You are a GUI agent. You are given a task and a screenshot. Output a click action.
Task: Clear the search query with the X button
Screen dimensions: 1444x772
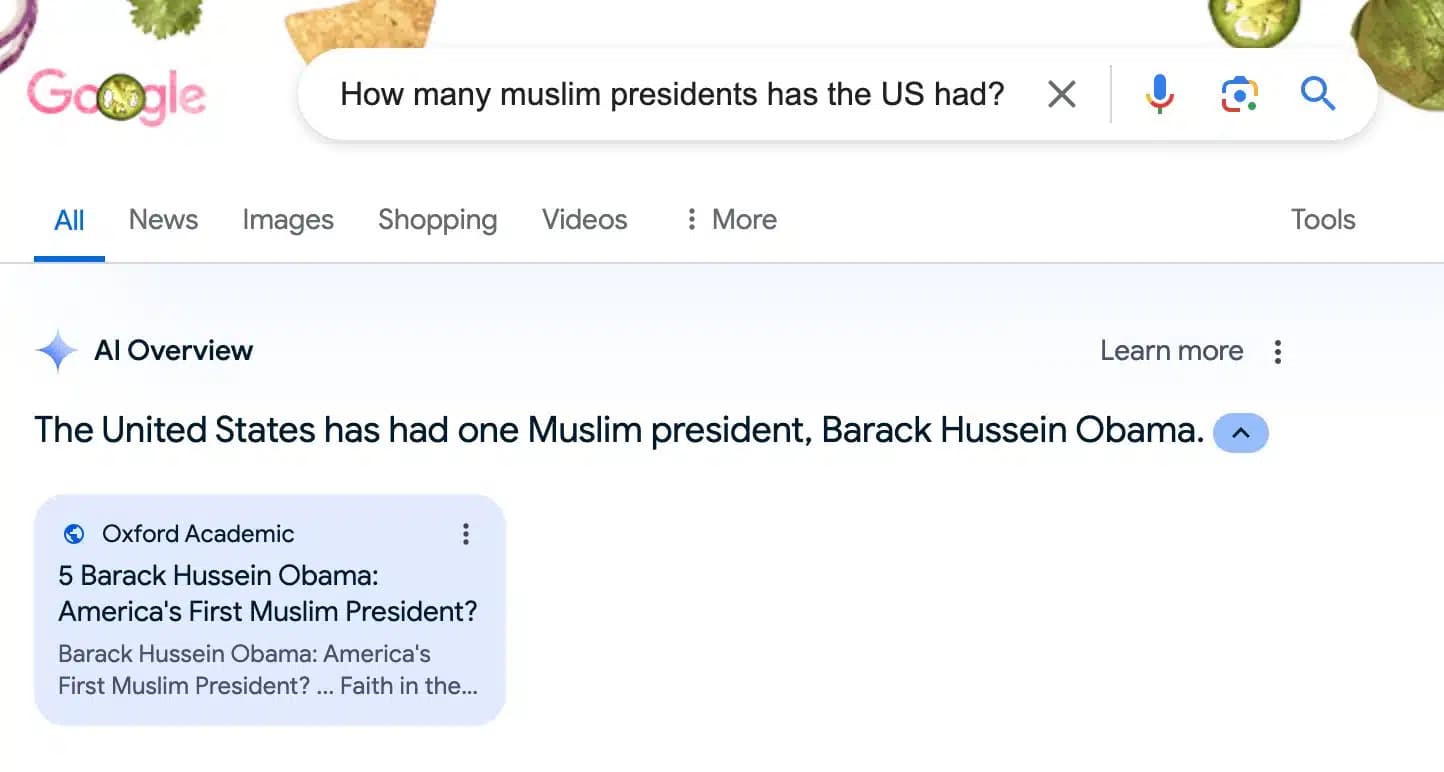tap(1061, 93)
